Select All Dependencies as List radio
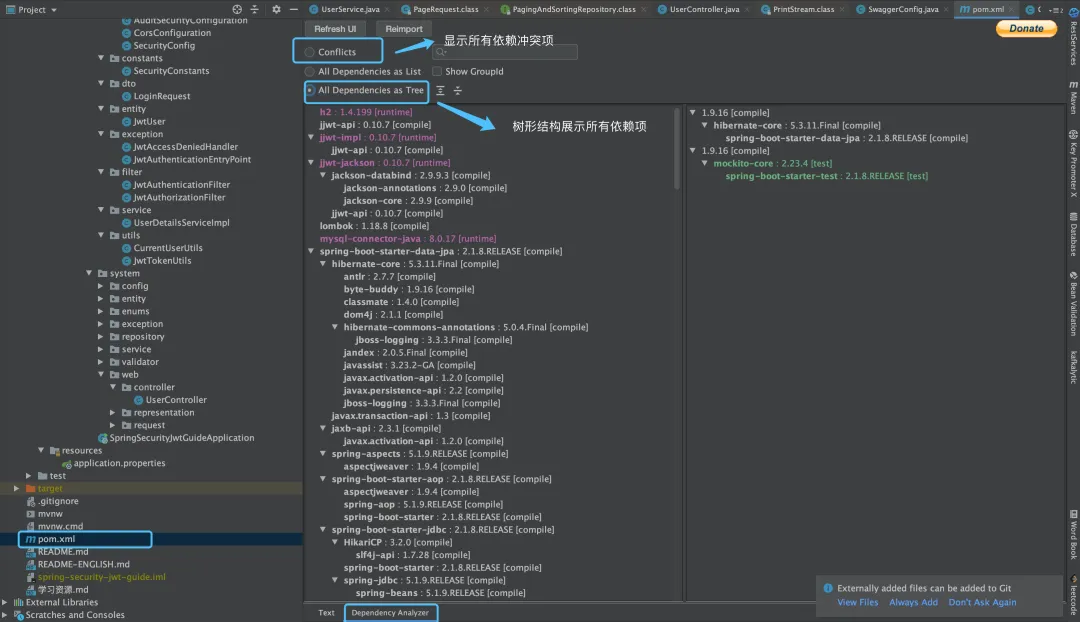The height and width of the screenshot is (622, 1080). pos(309,72)
